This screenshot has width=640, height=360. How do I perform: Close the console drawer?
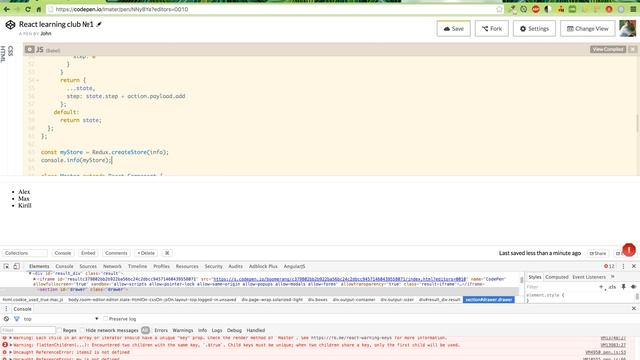pyautogui.click(x=634, y=309)
